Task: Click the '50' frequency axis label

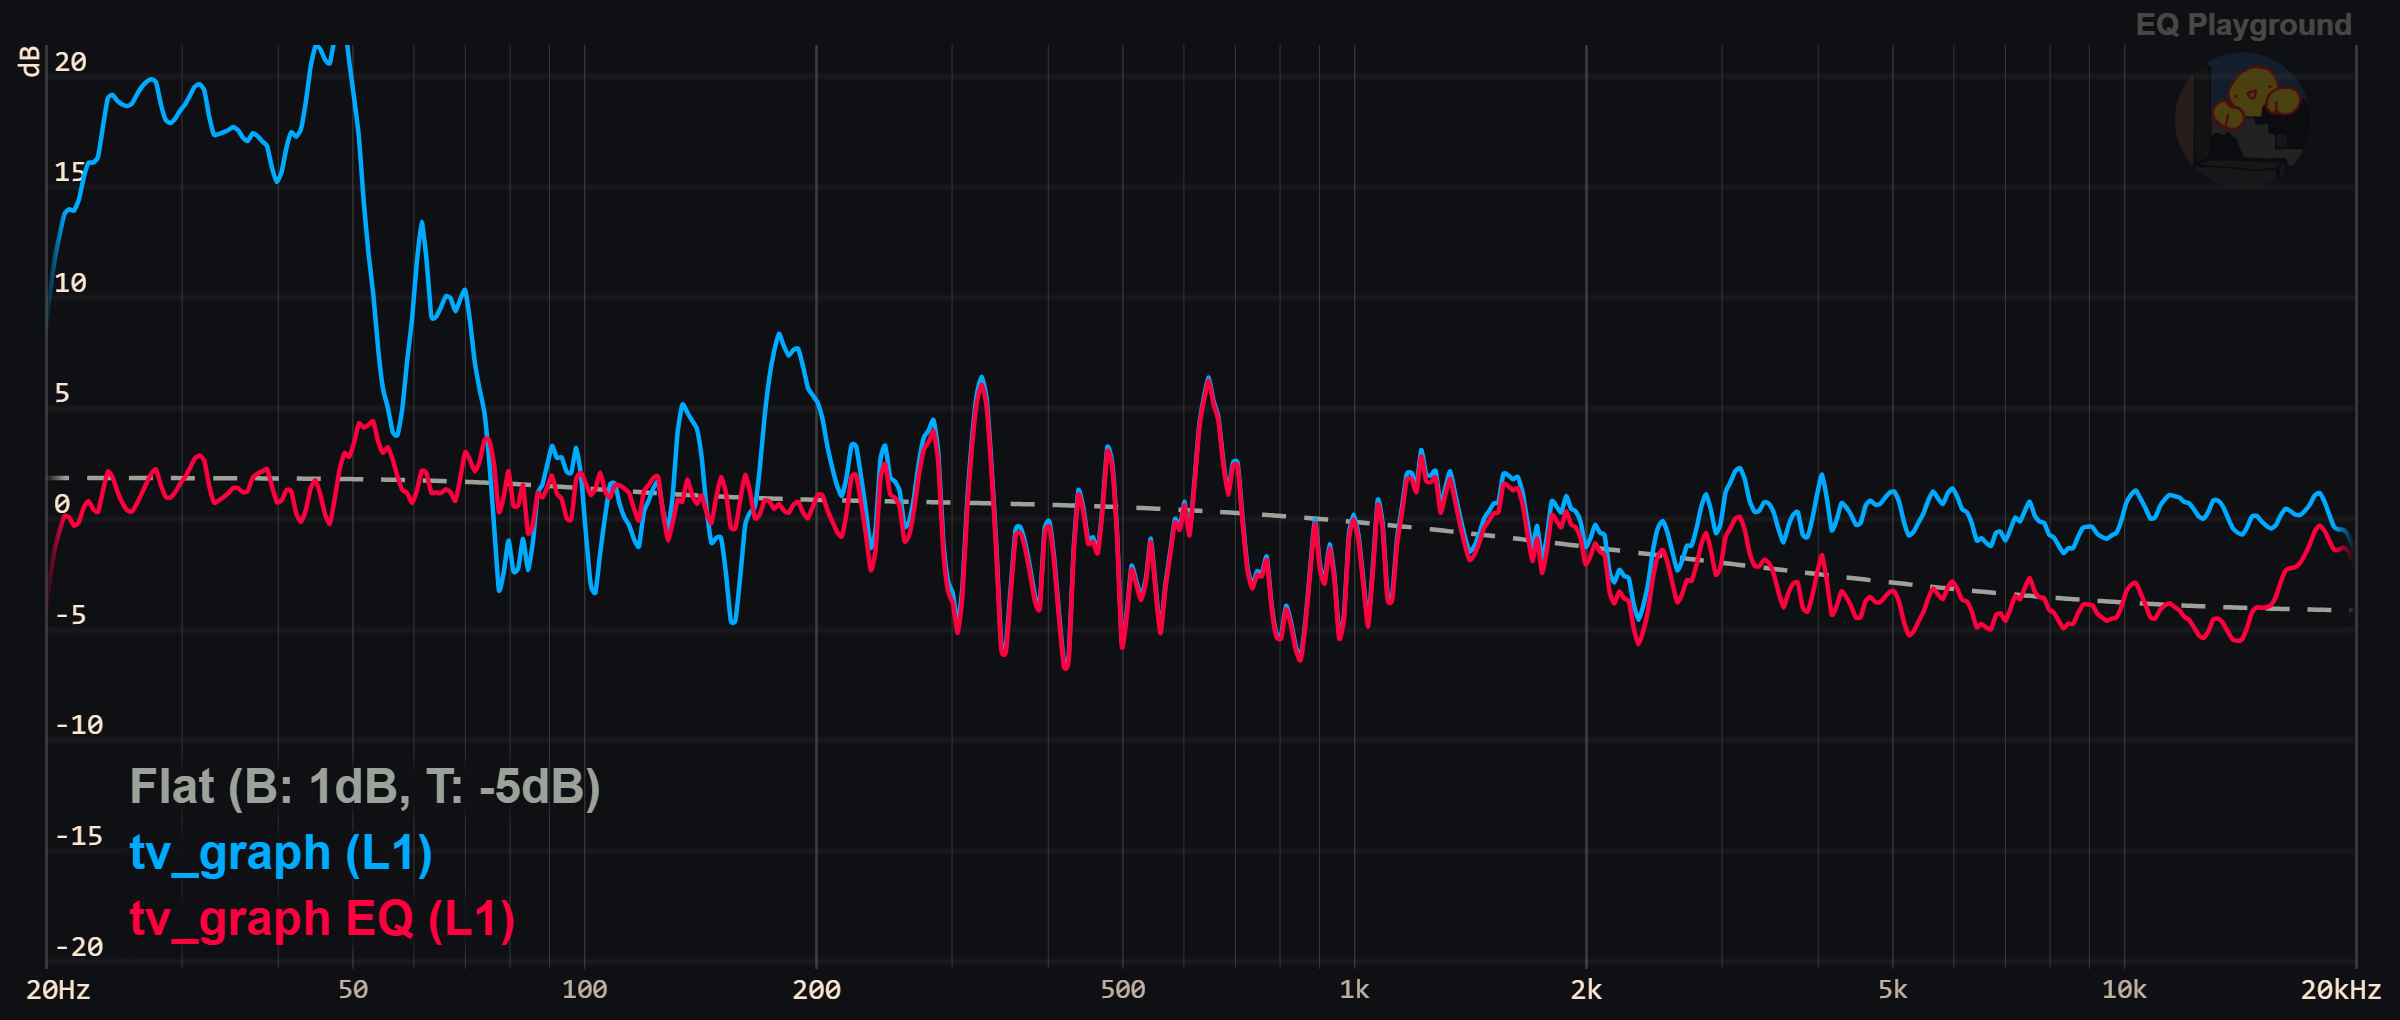Action: click(x=353, y=990)
